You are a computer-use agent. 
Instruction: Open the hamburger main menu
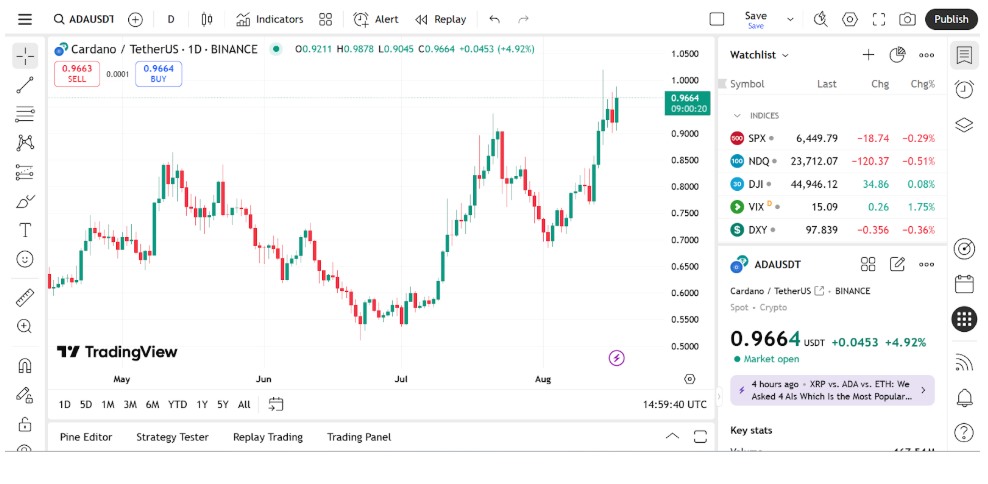tap(25, 19)
